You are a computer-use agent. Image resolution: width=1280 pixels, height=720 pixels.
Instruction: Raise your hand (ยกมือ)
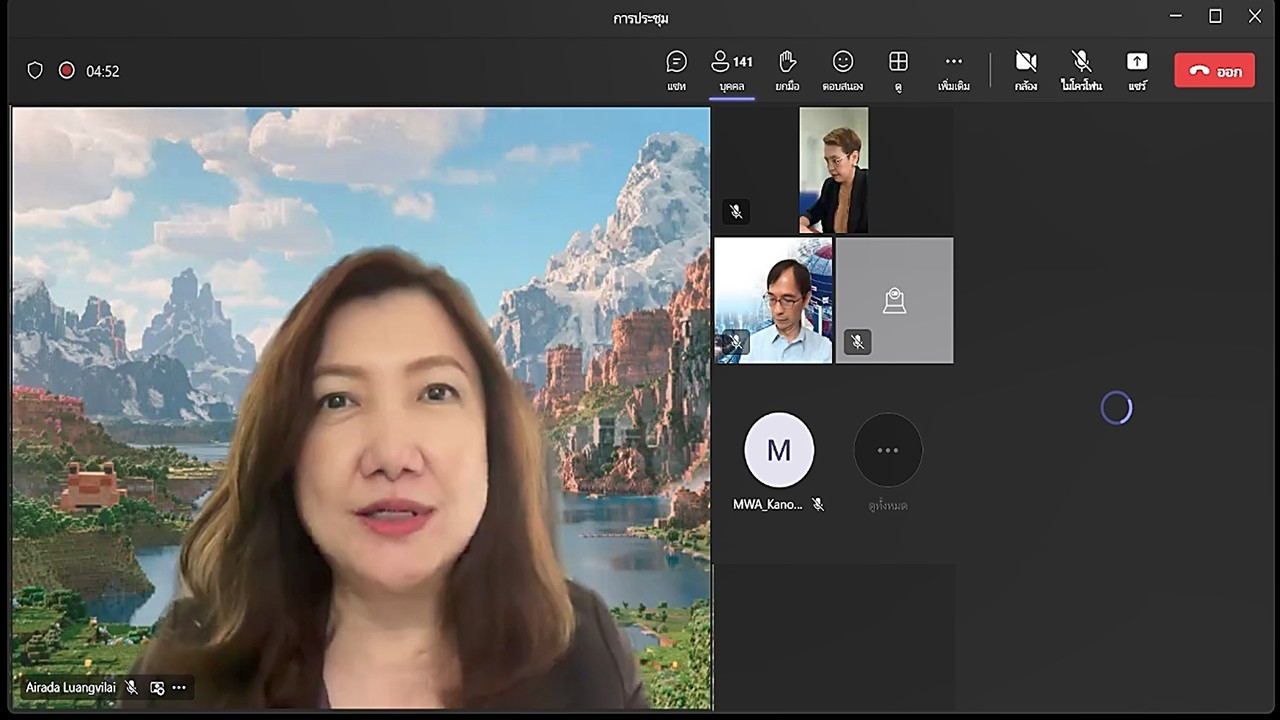pos(787,70)
